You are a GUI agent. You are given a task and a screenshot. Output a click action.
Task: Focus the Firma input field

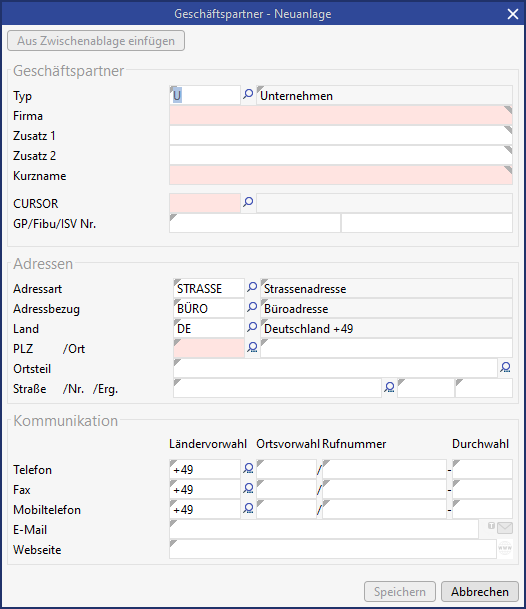341,115
